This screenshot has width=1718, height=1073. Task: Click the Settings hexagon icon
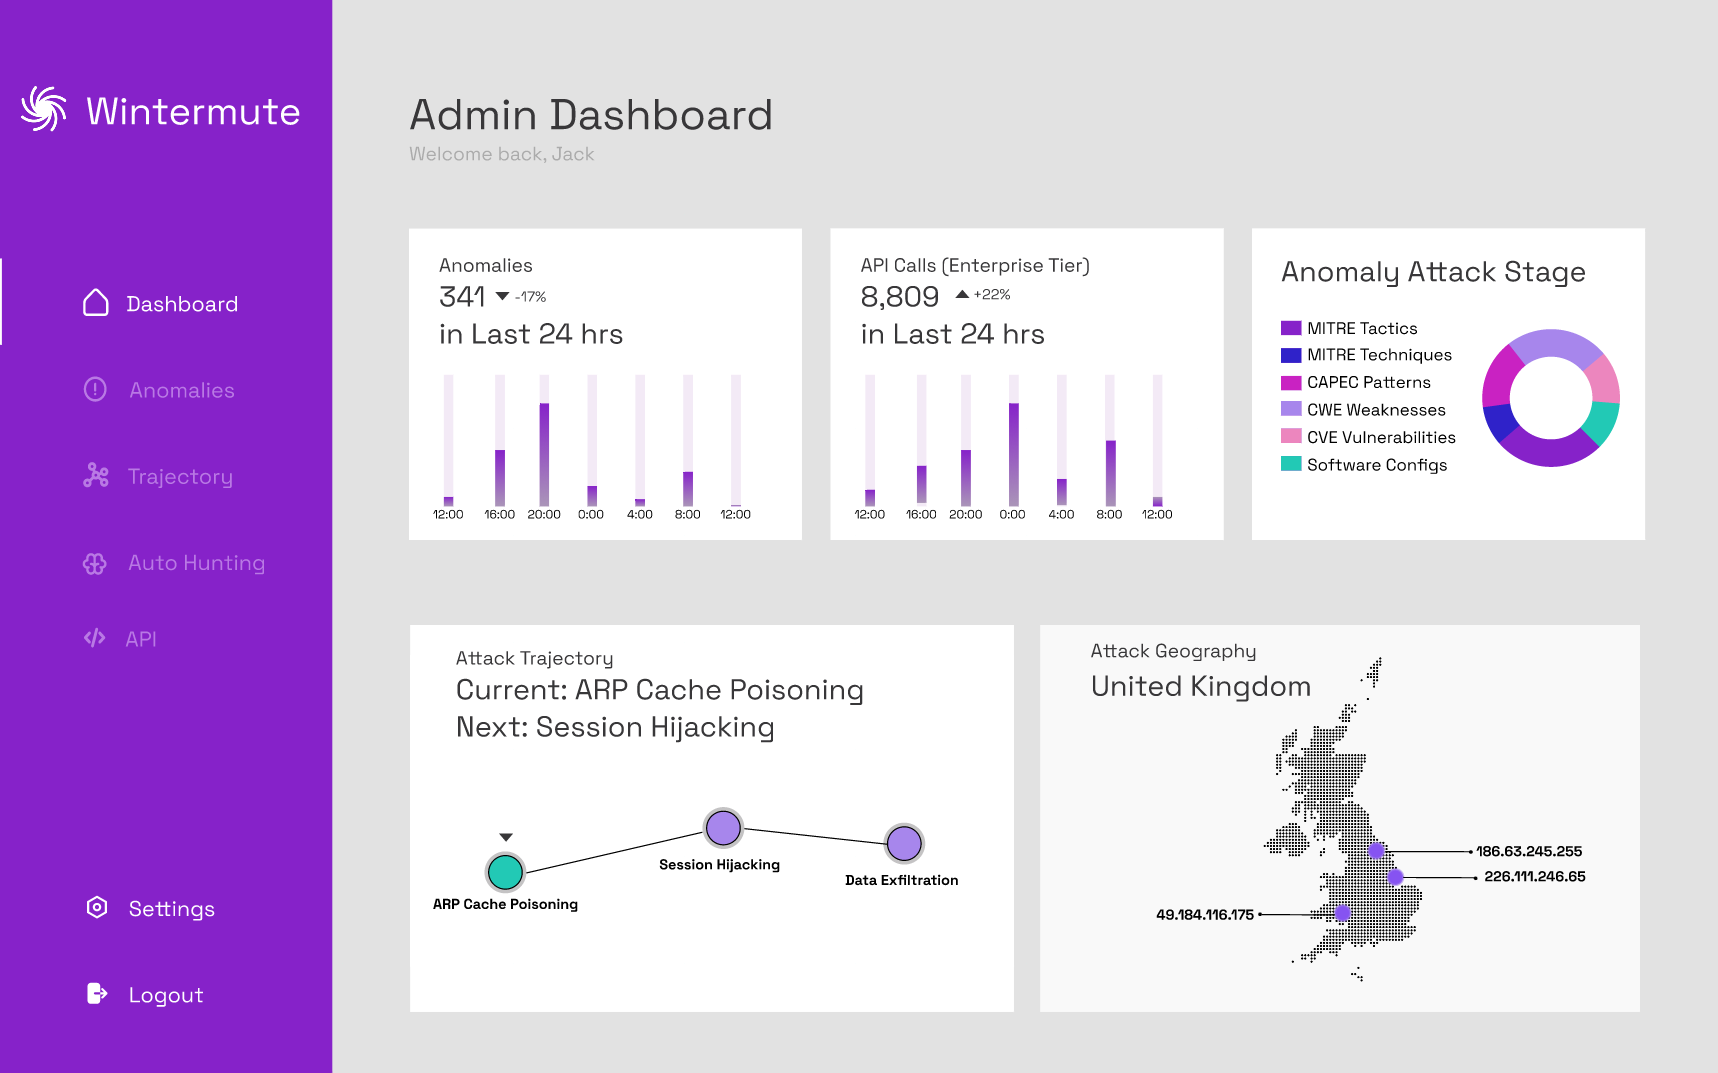point(97,907)
